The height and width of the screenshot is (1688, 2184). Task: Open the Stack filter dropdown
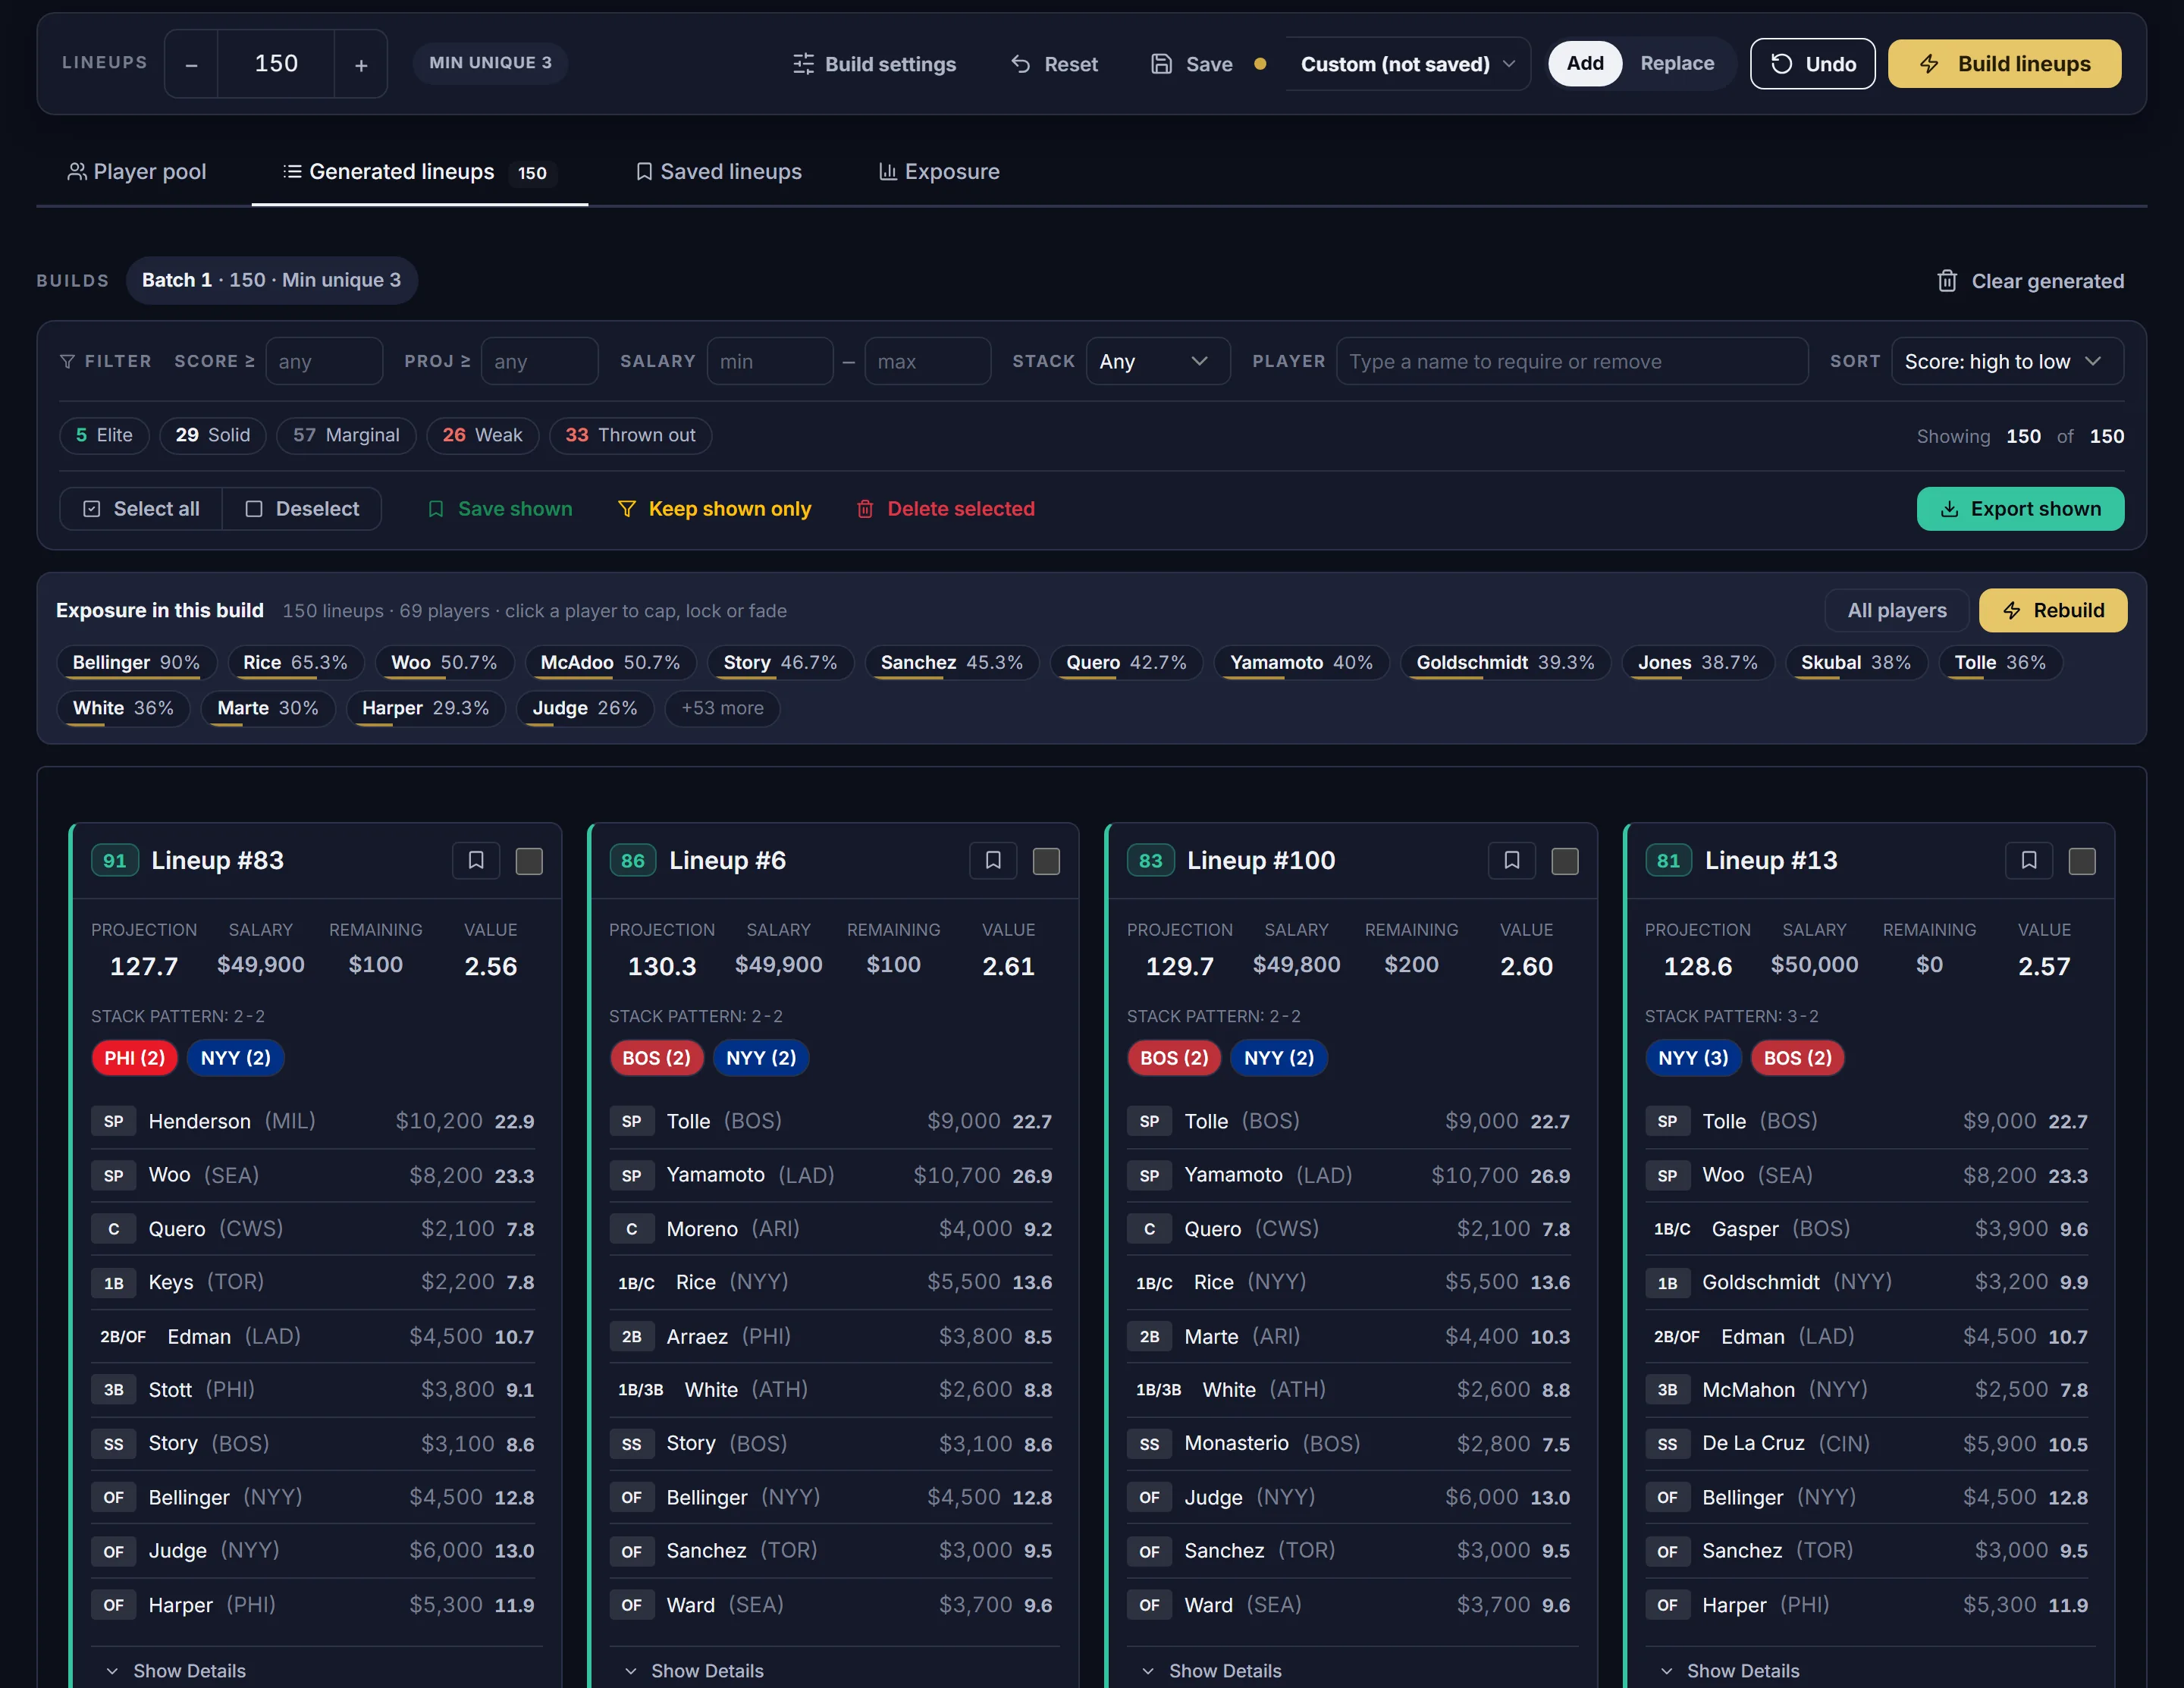pyautogui.click(x=1158, y=361)
